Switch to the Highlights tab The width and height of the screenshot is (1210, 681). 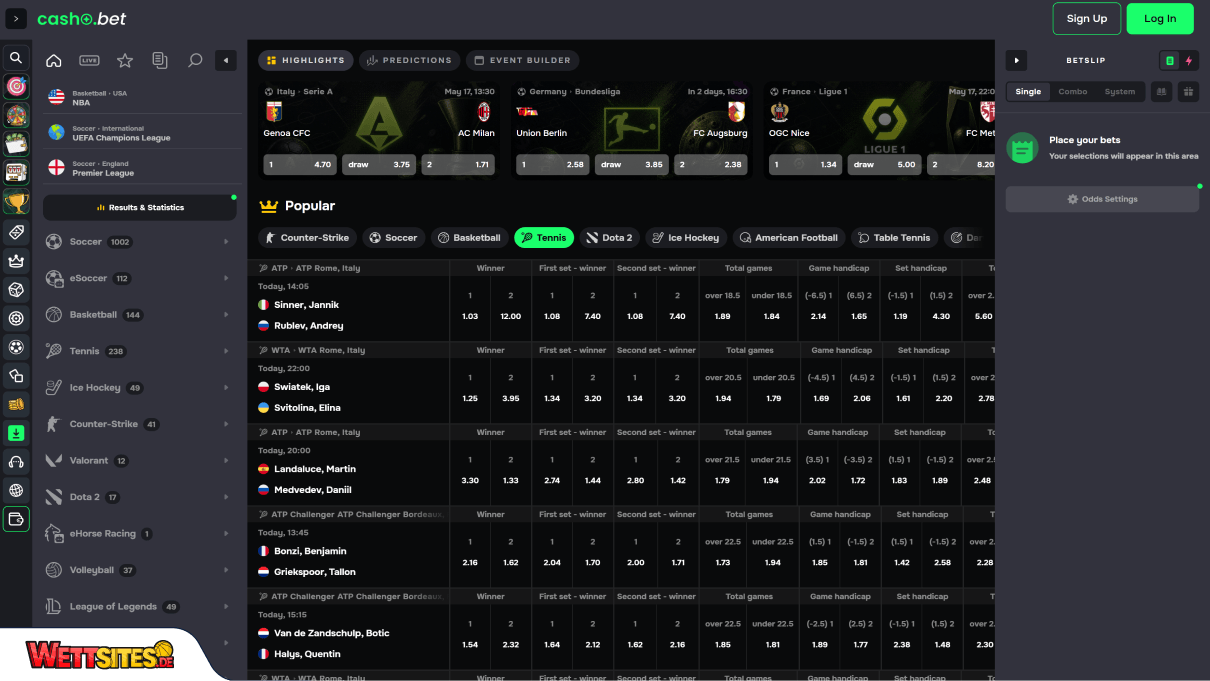click(306, 61)
